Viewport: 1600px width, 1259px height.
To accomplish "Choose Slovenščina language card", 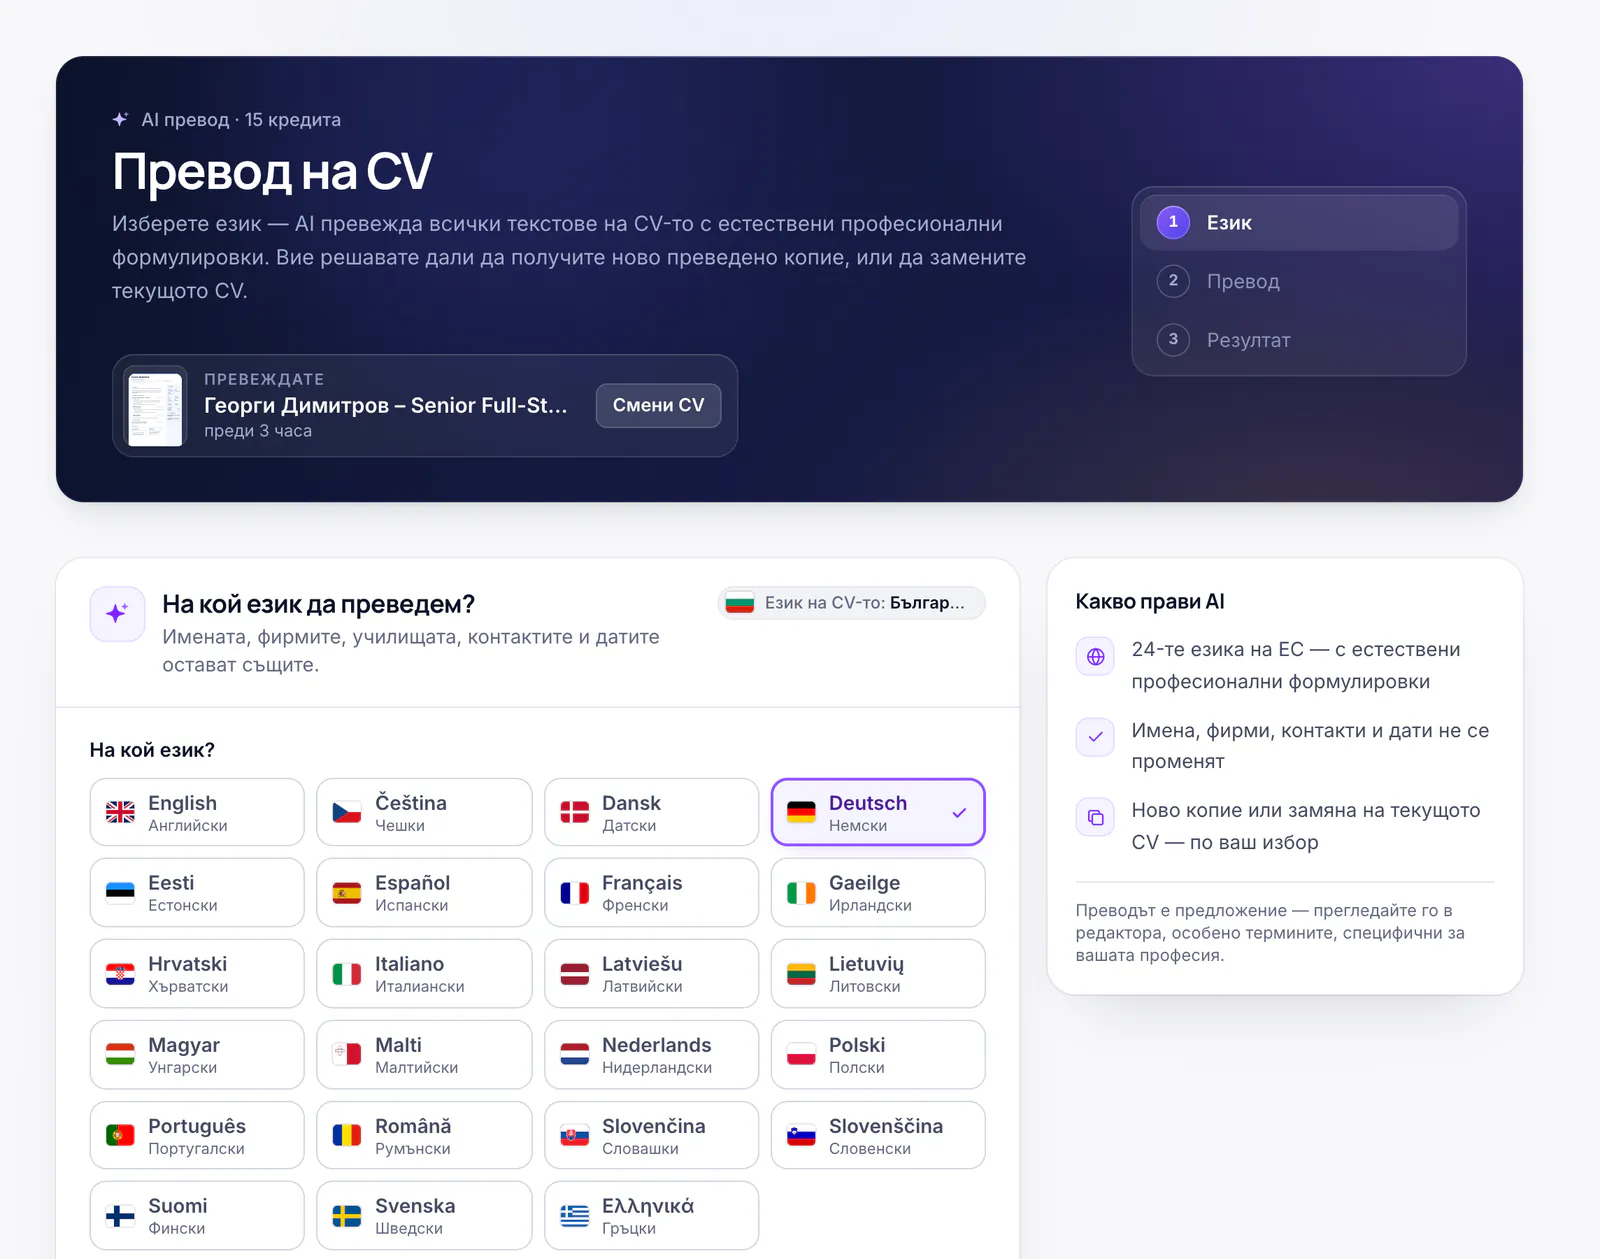I will tap(878, 1135).
